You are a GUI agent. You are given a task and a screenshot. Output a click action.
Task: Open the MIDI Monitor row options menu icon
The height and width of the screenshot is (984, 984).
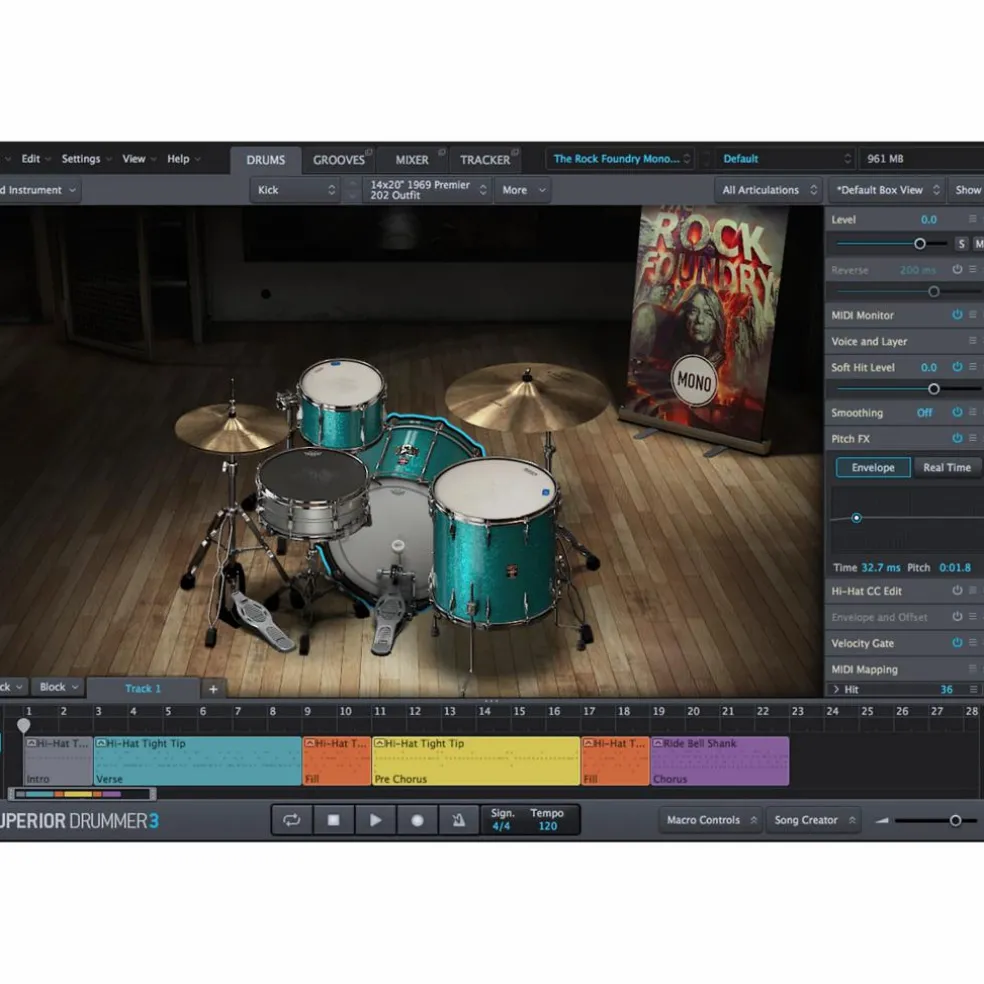[972, 314]
